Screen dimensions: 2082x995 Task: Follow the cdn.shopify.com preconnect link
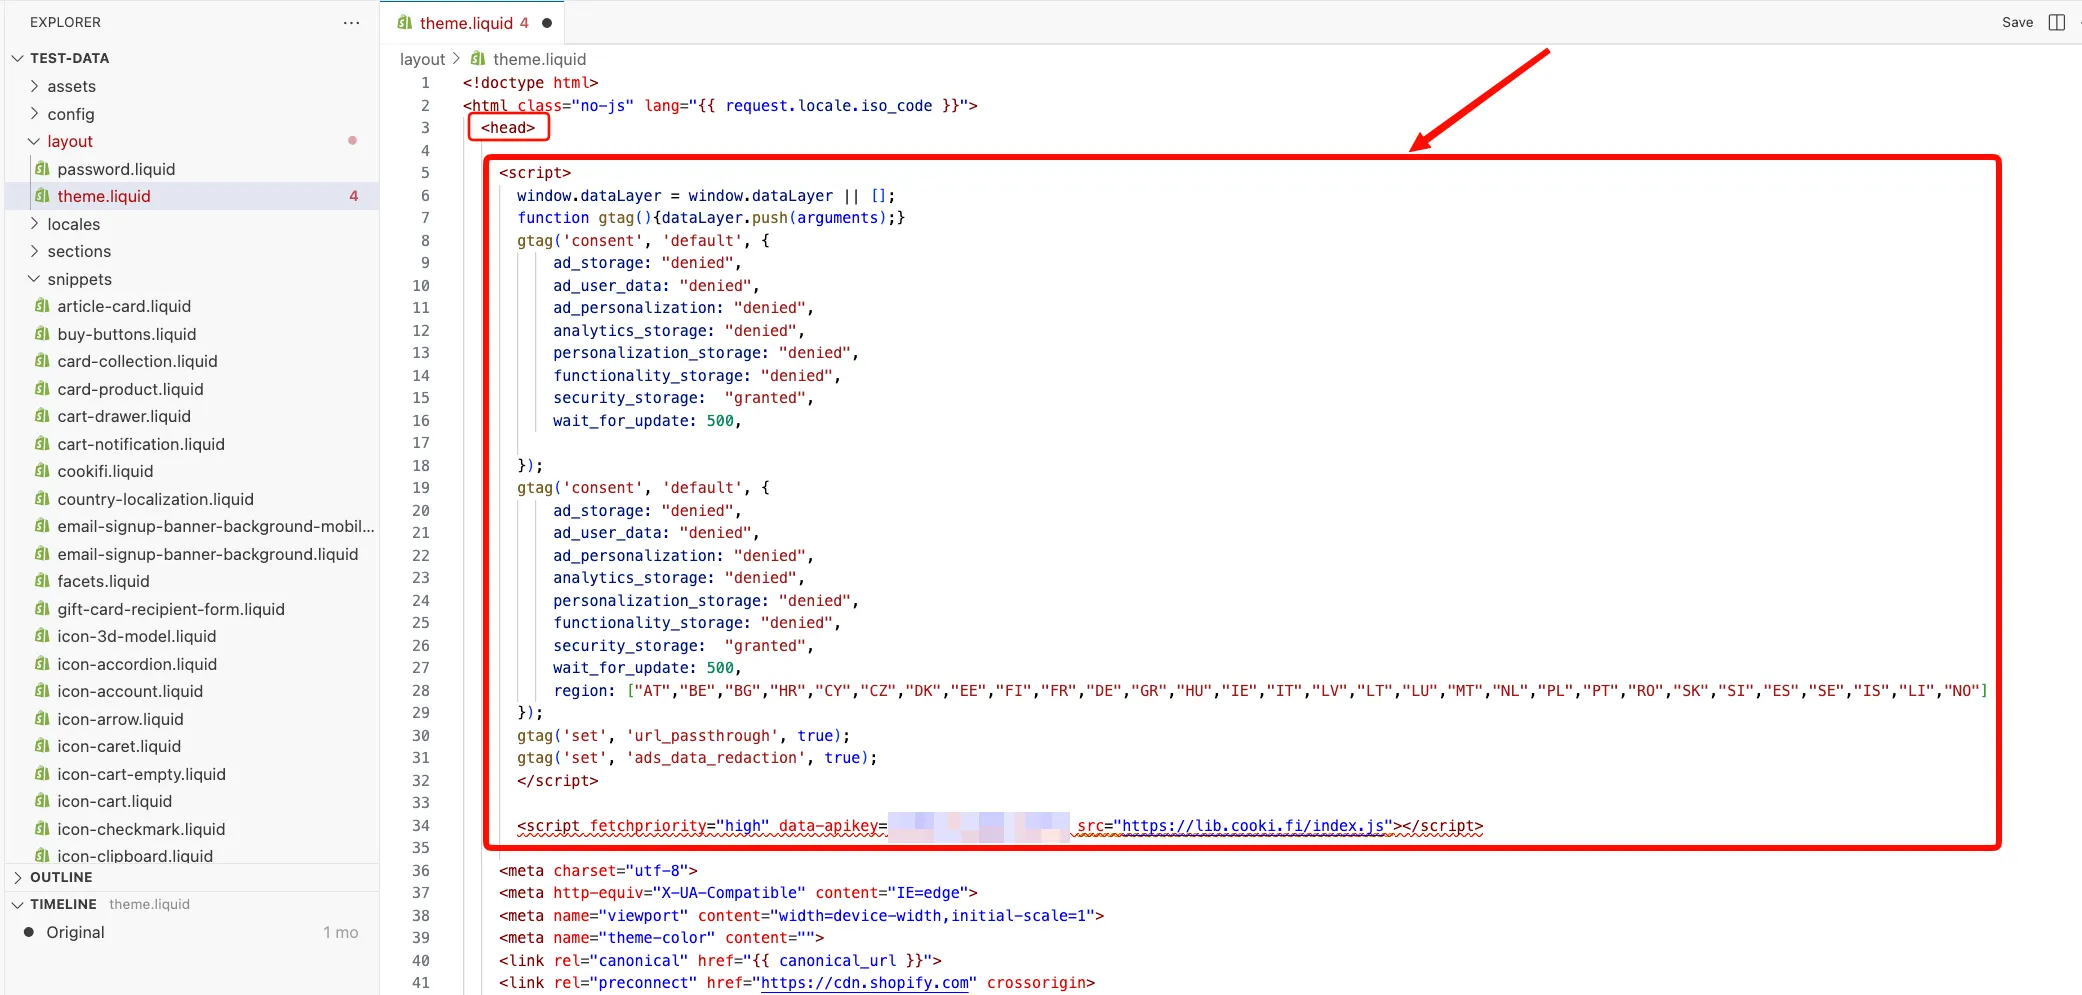[865, 983]
